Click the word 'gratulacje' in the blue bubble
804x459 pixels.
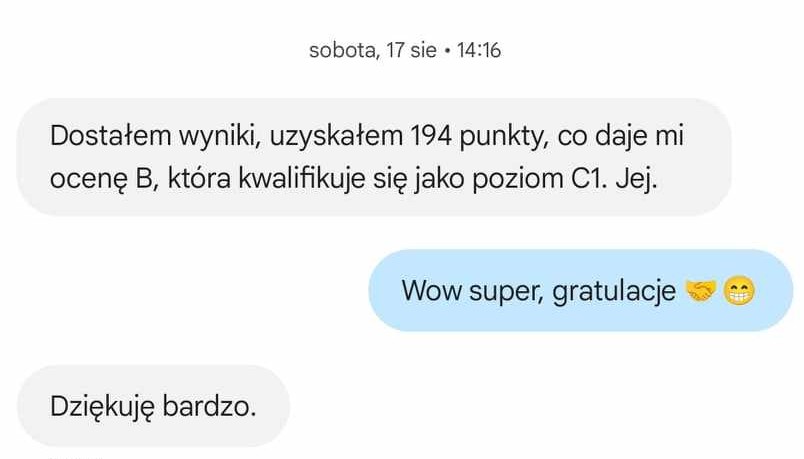(x=614, y=291)
